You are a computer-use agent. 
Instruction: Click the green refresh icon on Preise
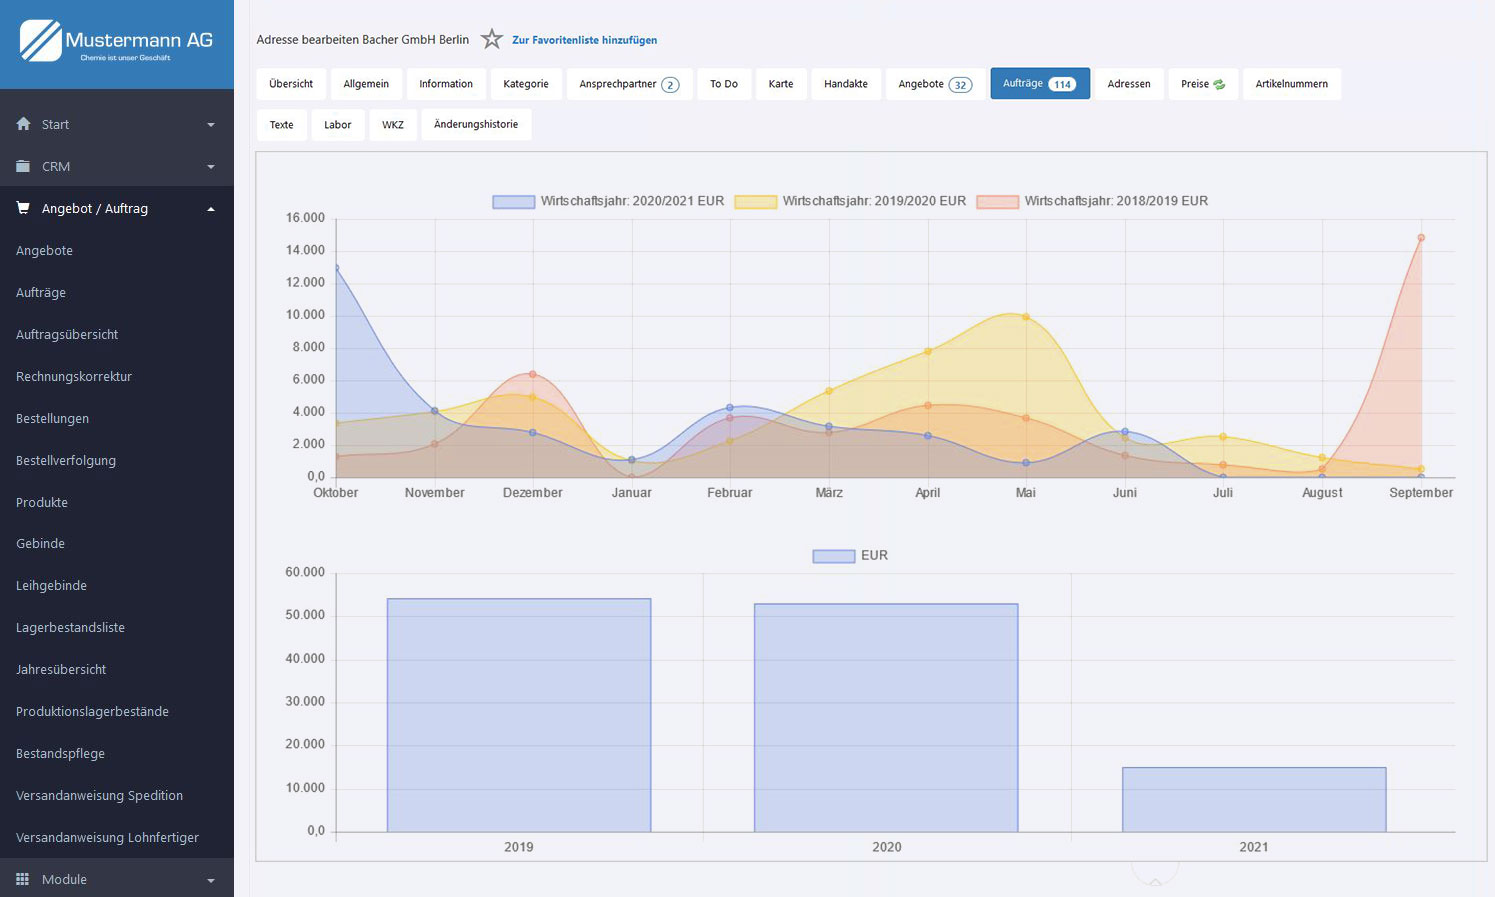point(1219,85)
